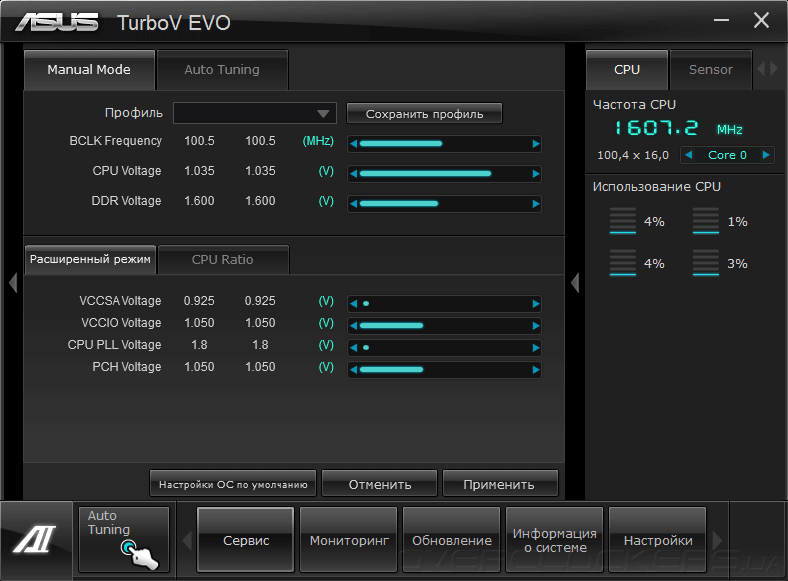Collapse the CPU monitor panel arrow
788x581 pixels.
point(575,282)
